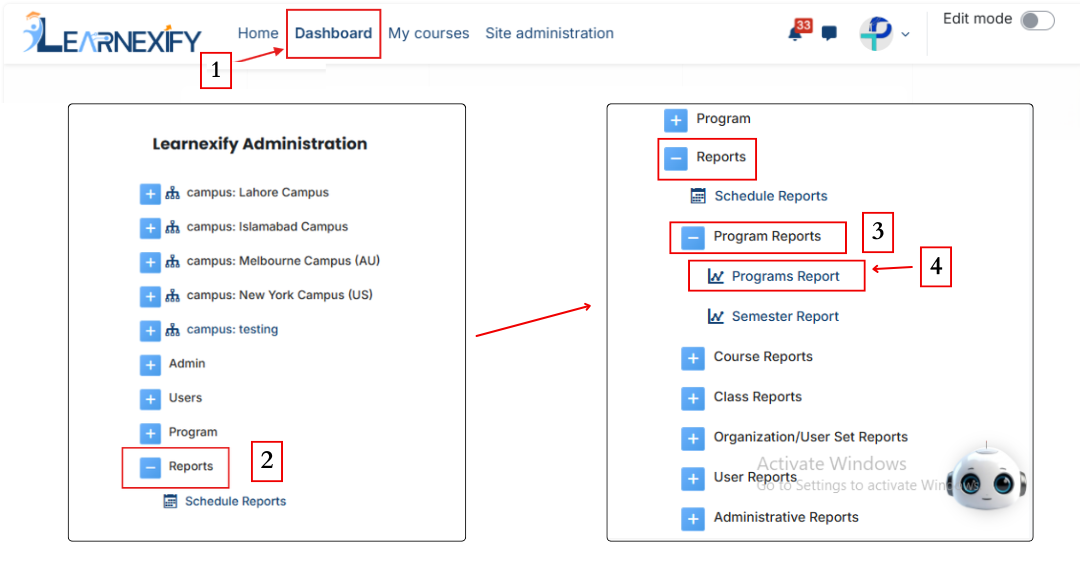Click the Semester Report chart icon
The image size is (1080, 566).
(716, 317)
